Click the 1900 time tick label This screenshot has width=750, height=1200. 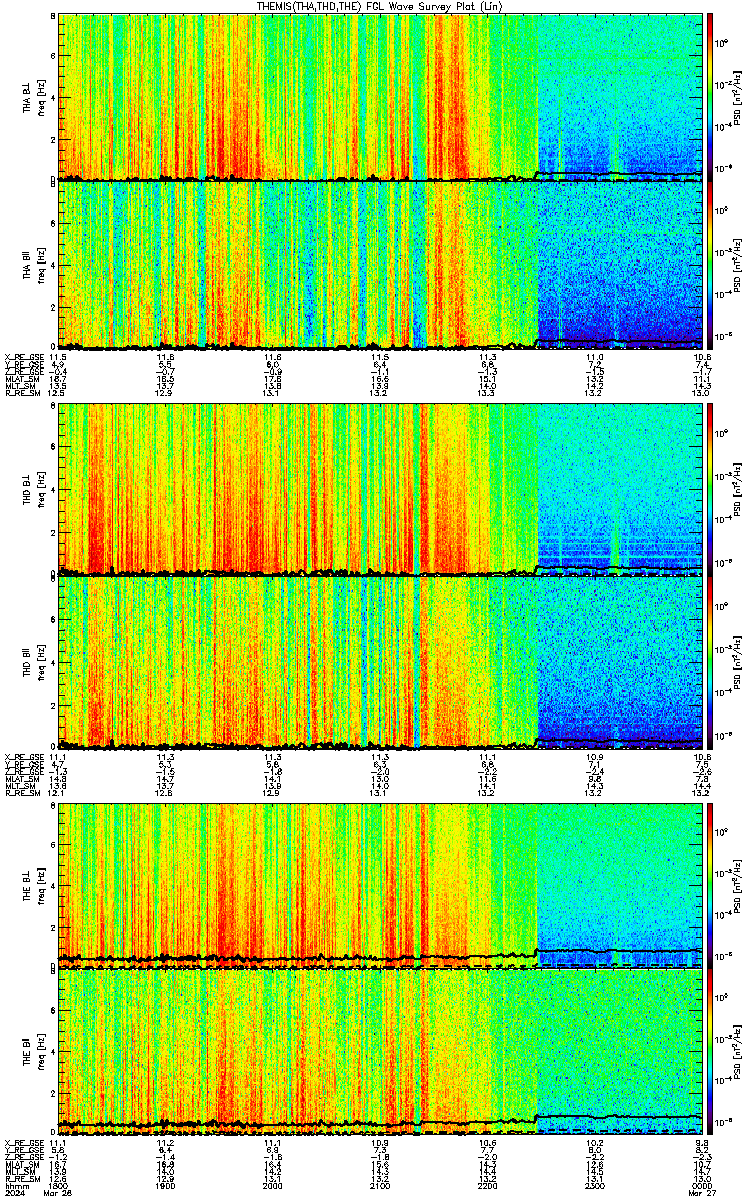tap(166, 1185)
